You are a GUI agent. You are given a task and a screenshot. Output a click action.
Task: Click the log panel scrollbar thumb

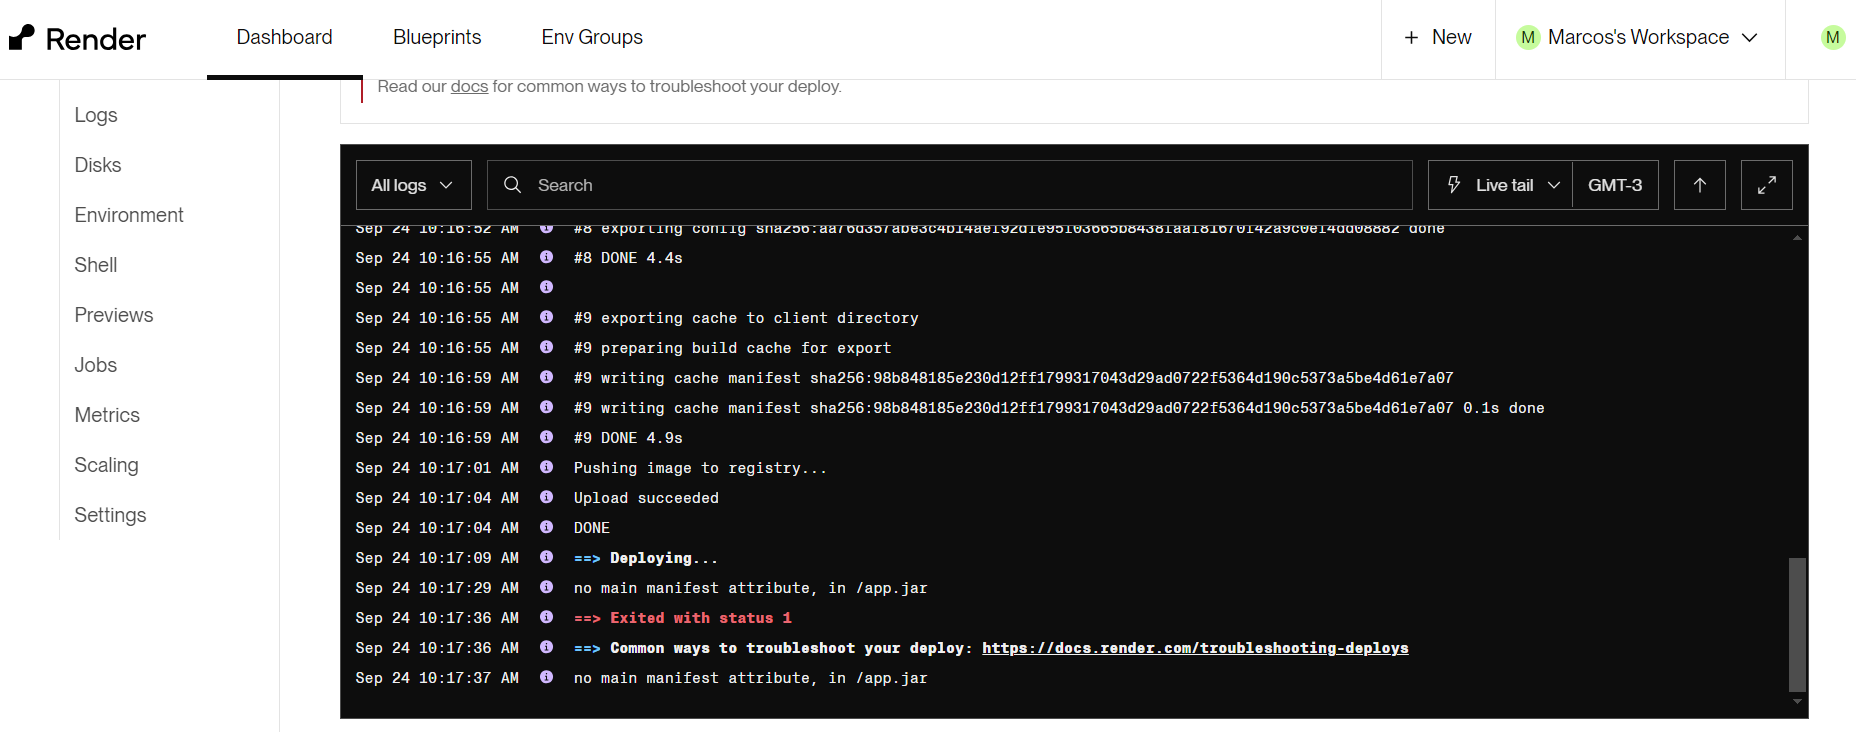(1797, 624)
